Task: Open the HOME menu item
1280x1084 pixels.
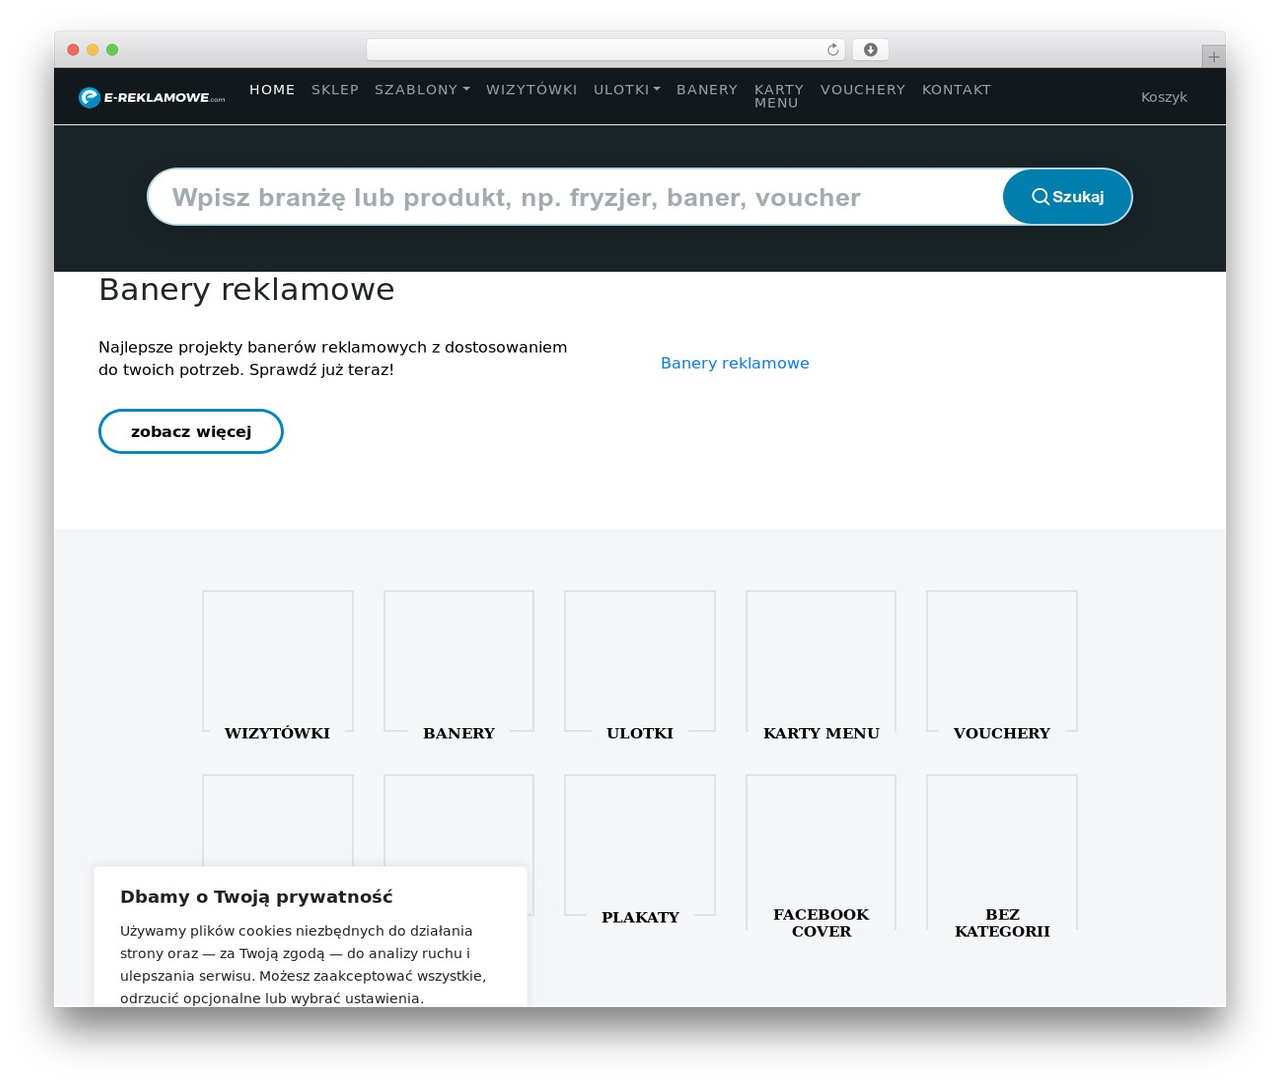Action: point(272,90)
